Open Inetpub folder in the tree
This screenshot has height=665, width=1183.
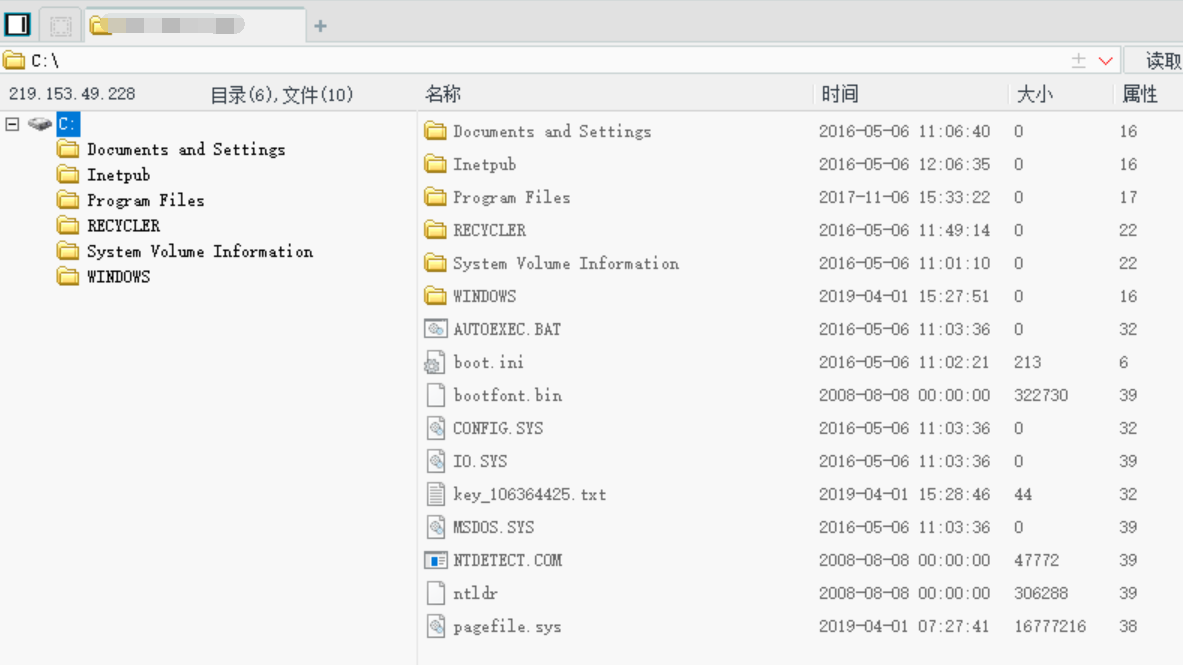click(x=118, y=175)
